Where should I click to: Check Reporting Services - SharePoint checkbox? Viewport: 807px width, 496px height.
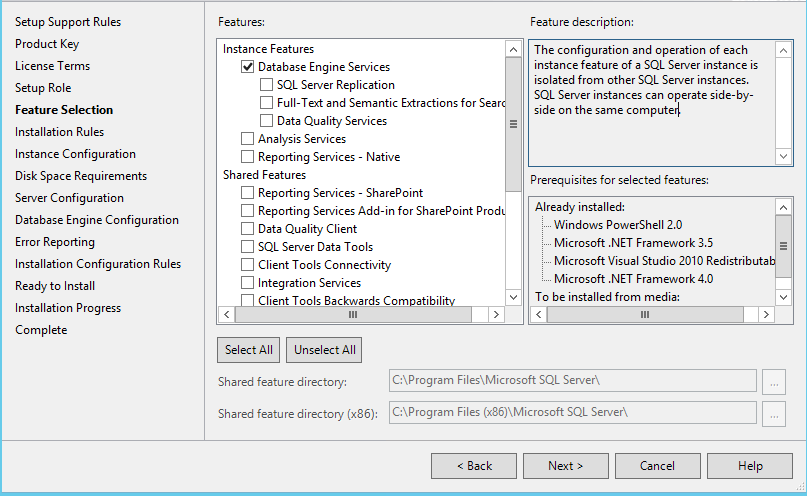coord(248,193)
